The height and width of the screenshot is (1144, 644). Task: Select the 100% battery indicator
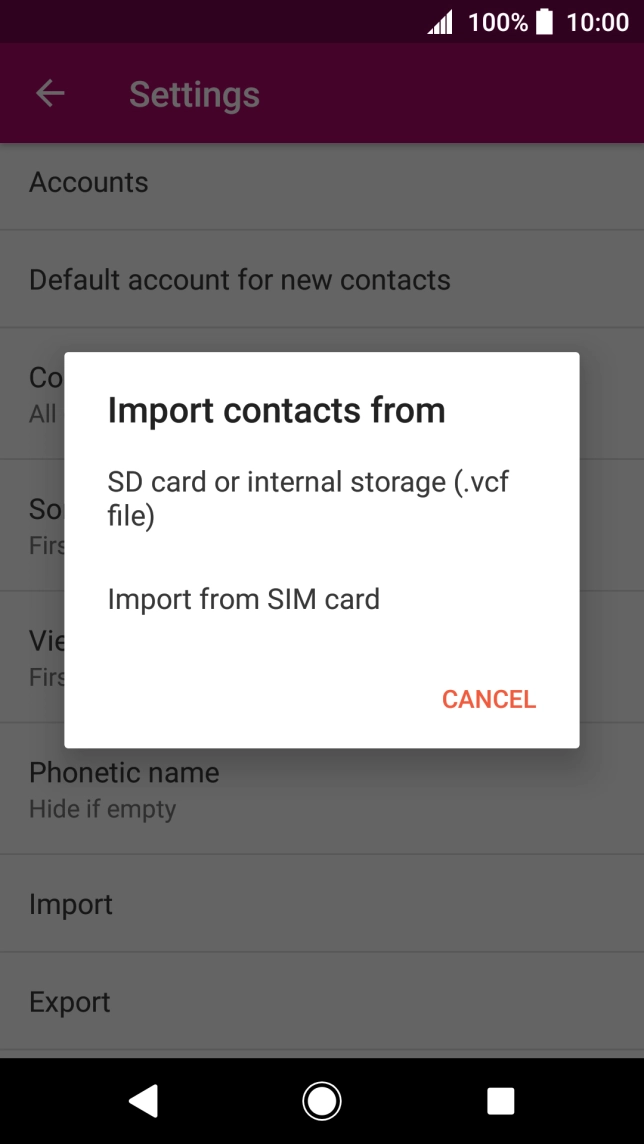(499, 21)
